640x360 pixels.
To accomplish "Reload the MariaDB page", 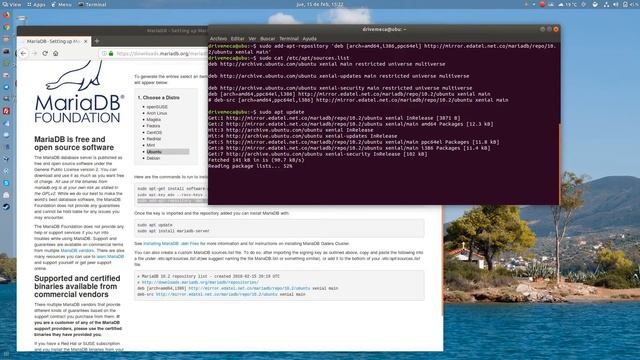I will (x=45, y=53).
